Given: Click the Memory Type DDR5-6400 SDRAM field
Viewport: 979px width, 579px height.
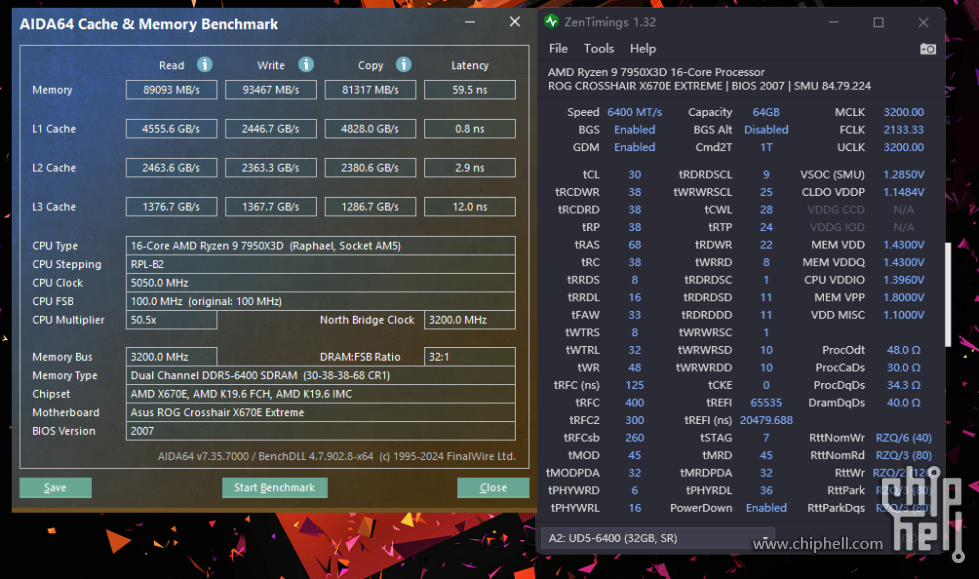Looking at the screenshot, I should 321,375.
